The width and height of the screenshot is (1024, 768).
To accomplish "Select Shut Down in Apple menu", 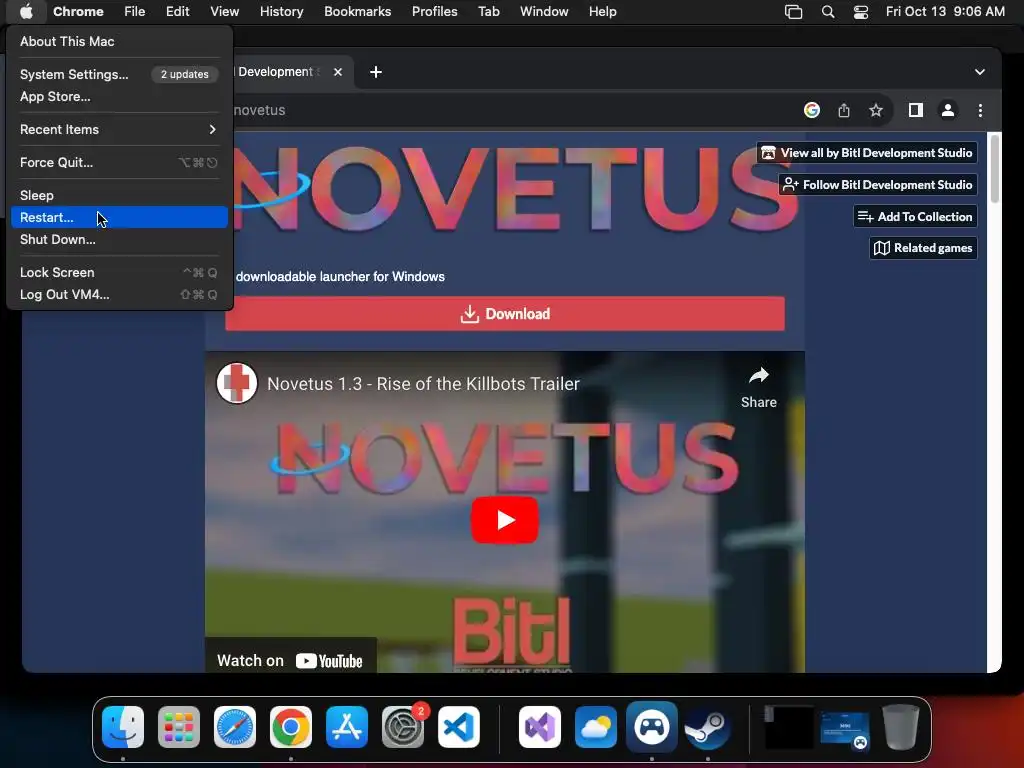I will tap(119, 240).
